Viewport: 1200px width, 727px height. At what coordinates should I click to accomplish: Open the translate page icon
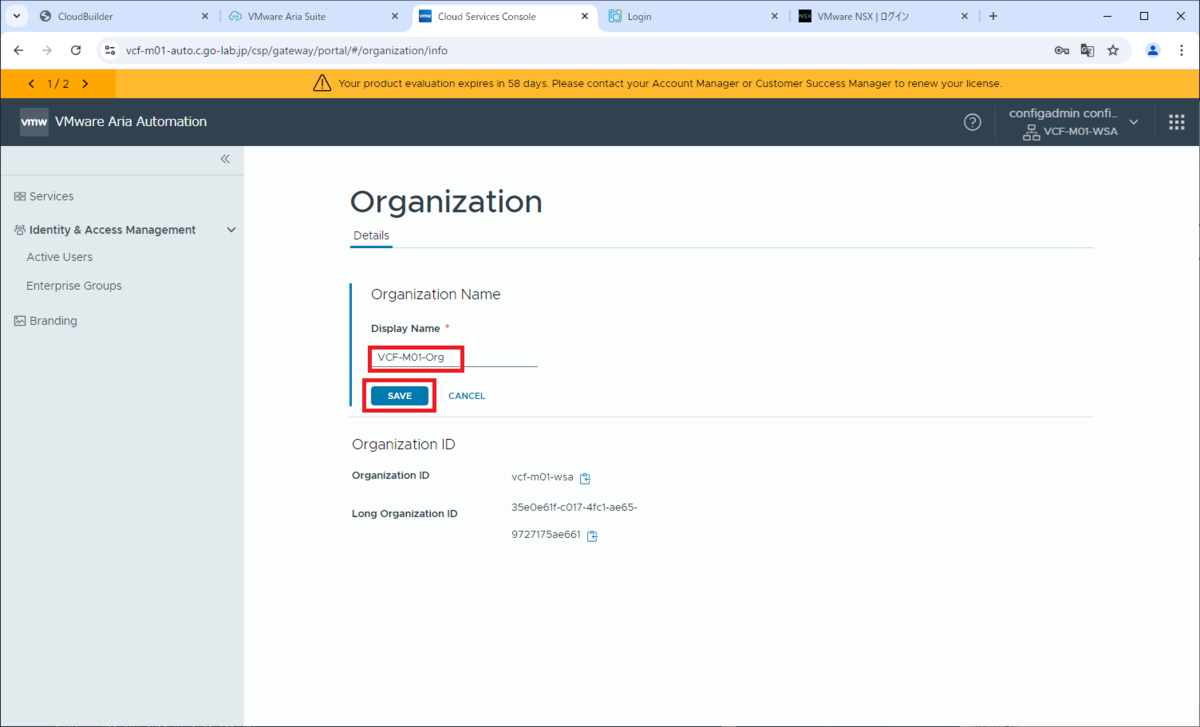pos(1087,50)
